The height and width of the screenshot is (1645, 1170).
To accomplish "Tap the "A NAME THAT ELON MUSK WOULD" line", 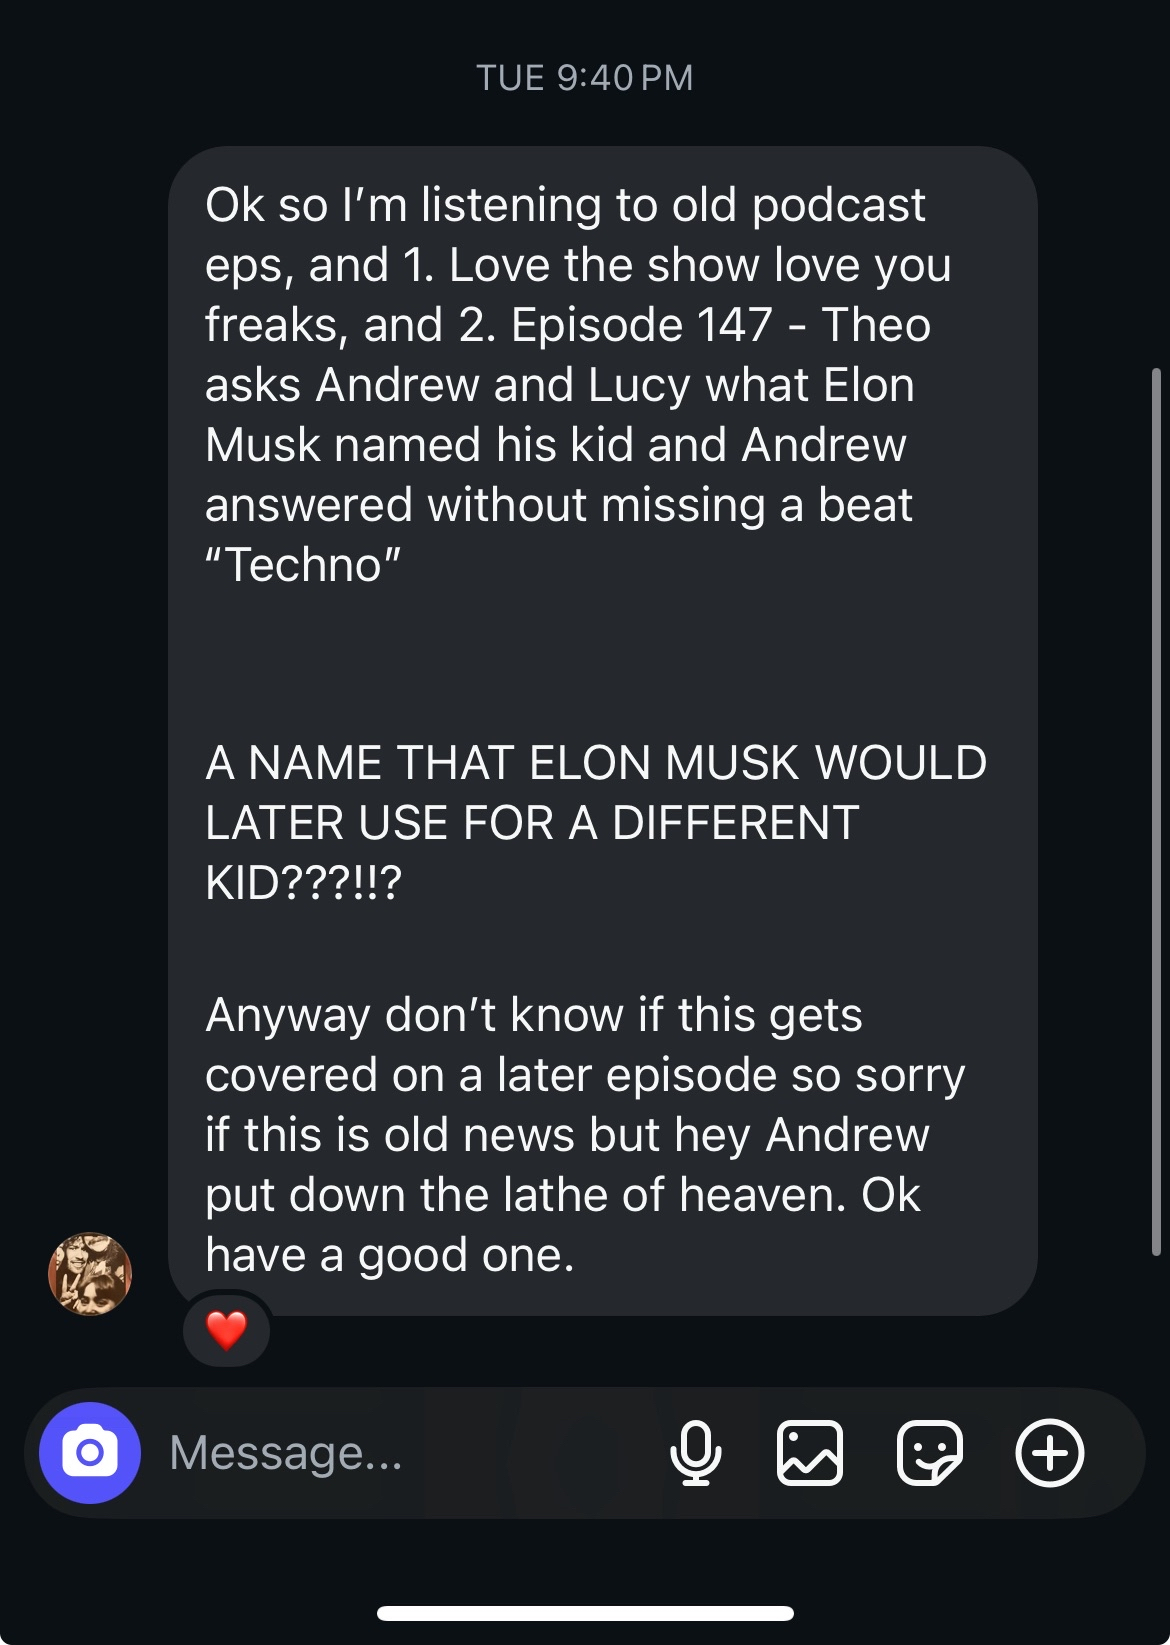I will pyautogui.click(x=596, y=763).
